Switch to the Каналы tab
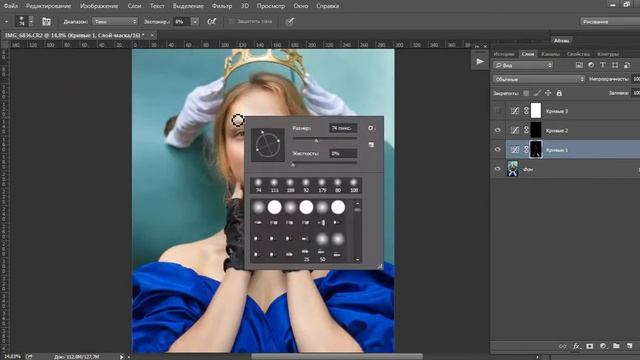640x360 pixels. click(x=550, y=54)
